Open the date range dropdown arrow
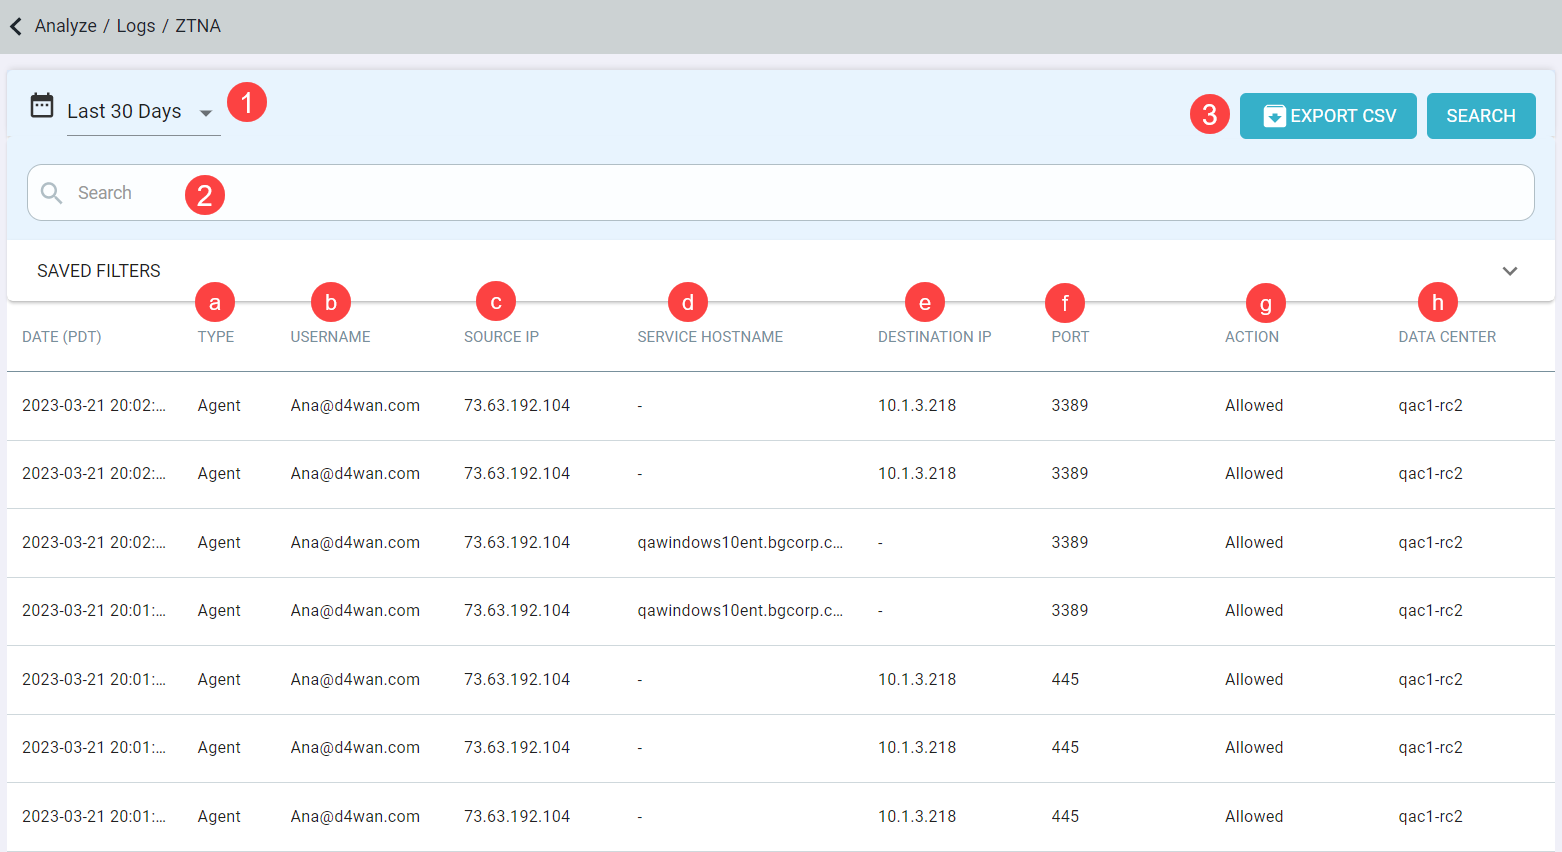This screenshot has width=1562, height=852. (206, 113)
